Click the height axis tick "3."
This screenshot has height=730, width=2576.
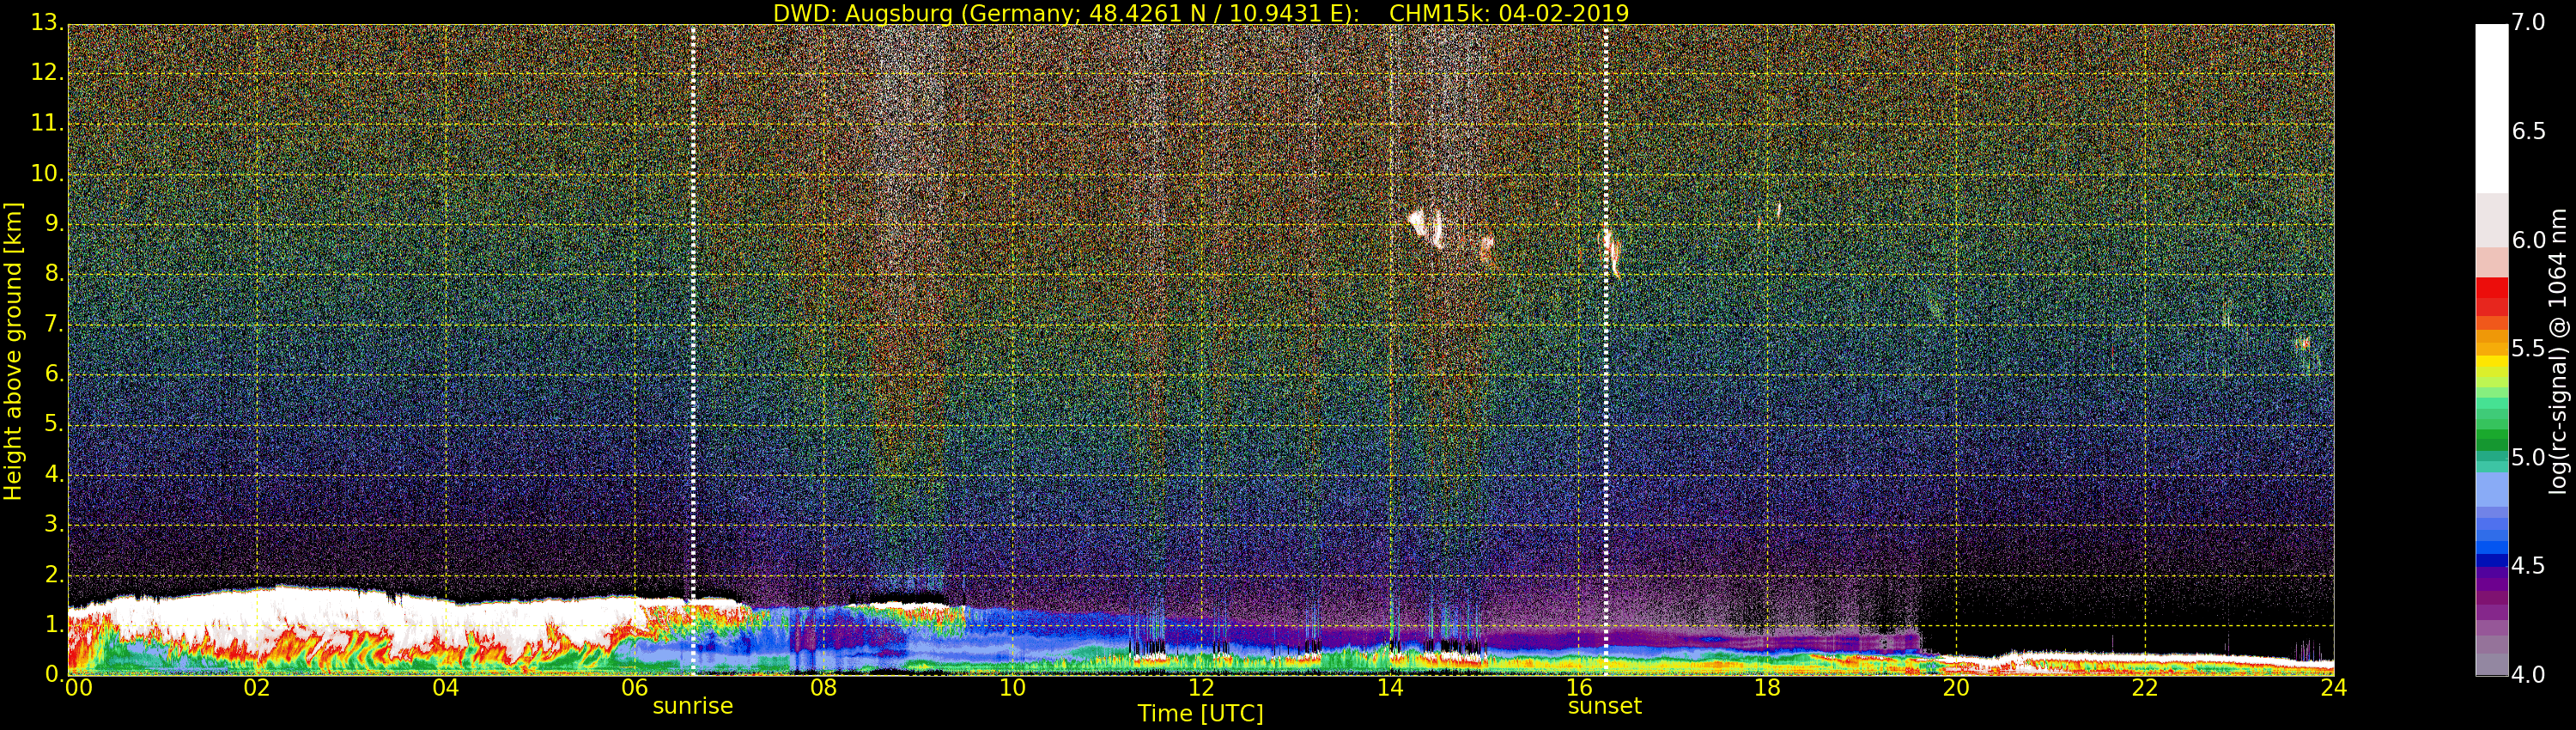[53, 524]
